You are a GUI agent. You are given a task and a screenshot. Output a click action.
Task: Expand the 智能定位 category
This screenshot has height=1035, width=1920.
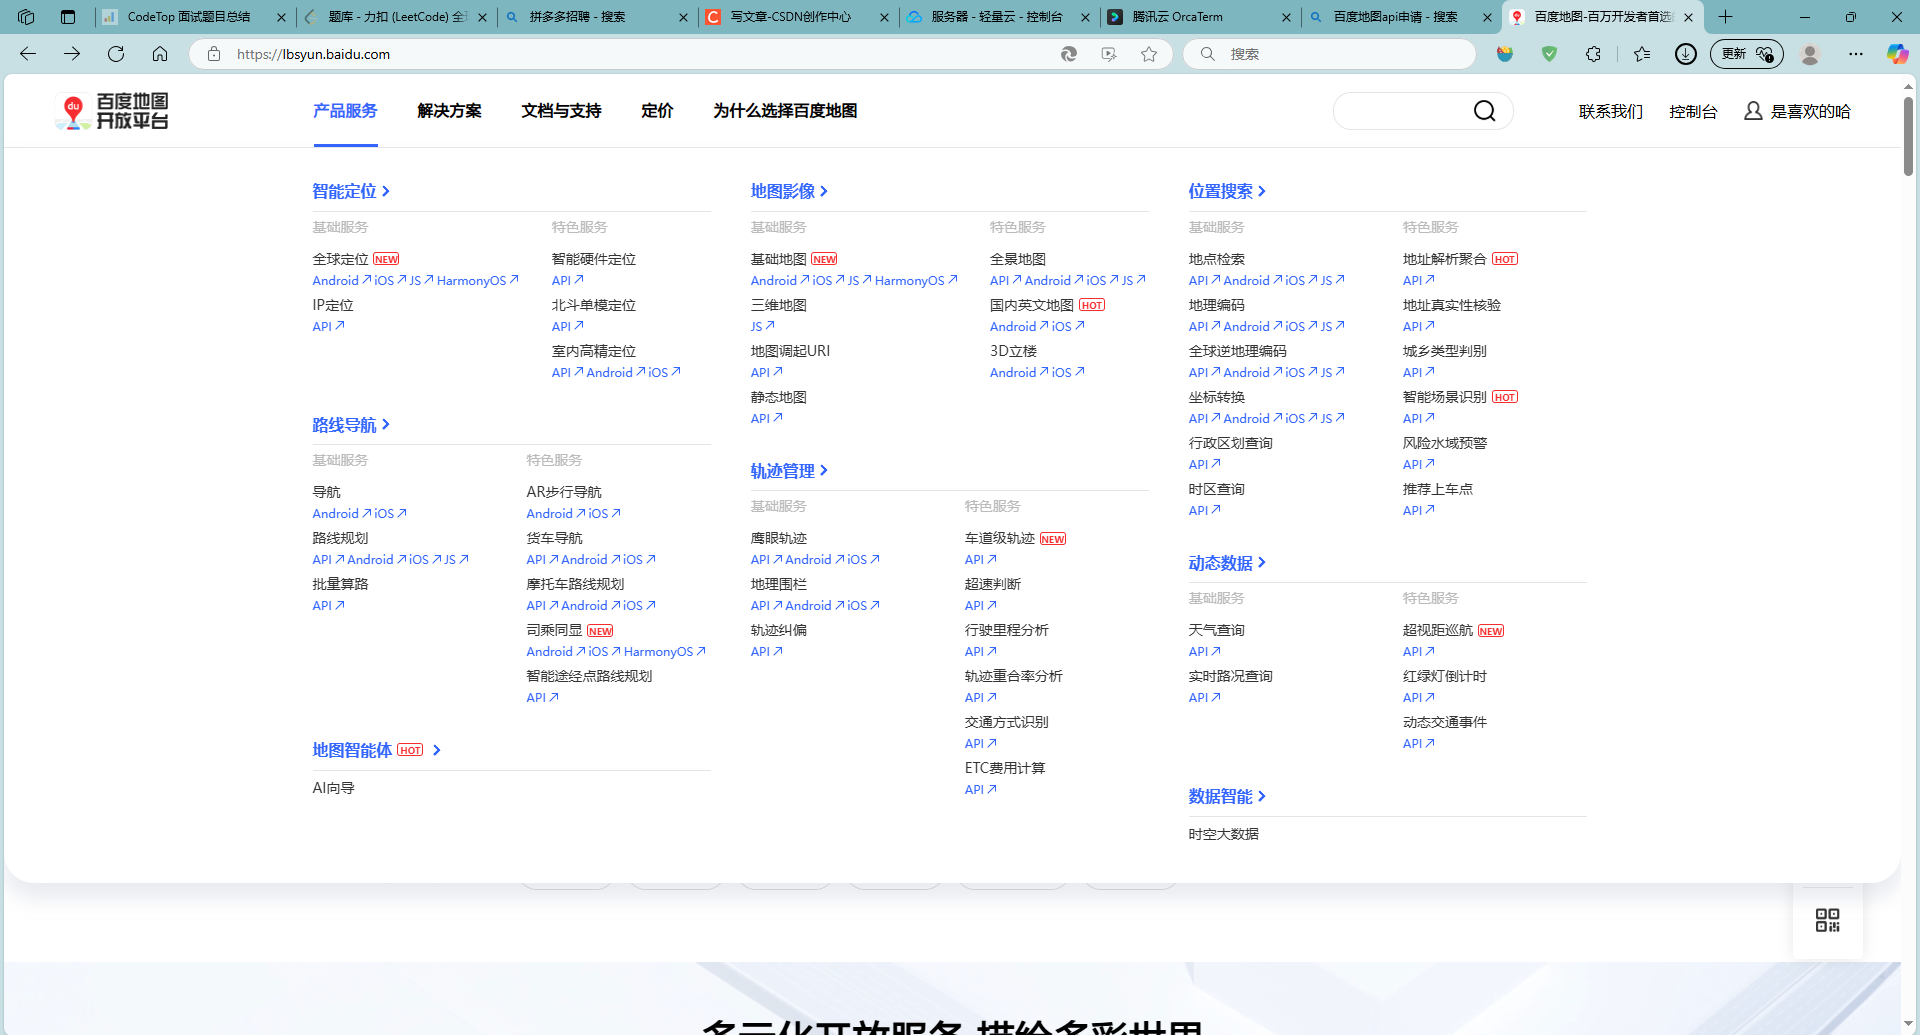[x=351, y=191]
